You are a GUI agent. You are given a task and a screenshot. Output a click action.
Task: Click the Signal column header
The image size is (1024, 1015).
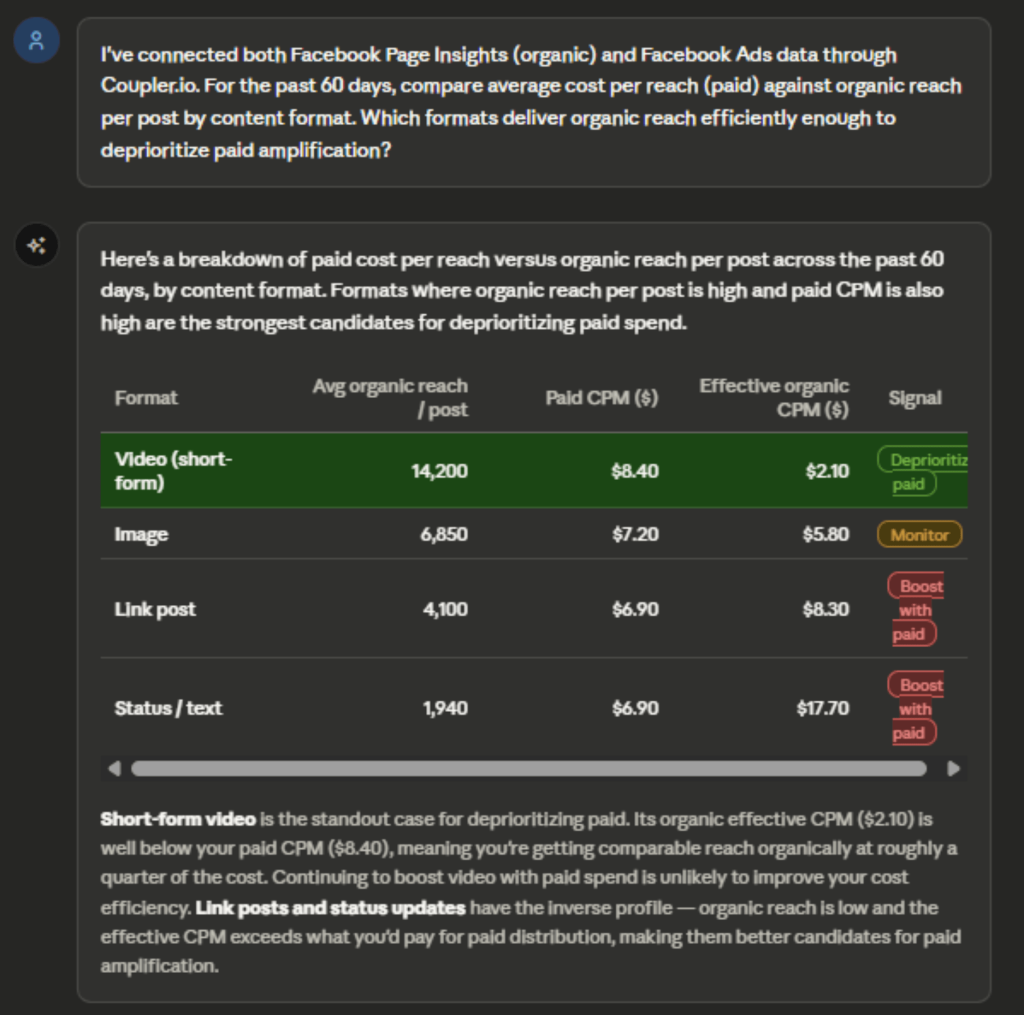(x=914, y=398)
